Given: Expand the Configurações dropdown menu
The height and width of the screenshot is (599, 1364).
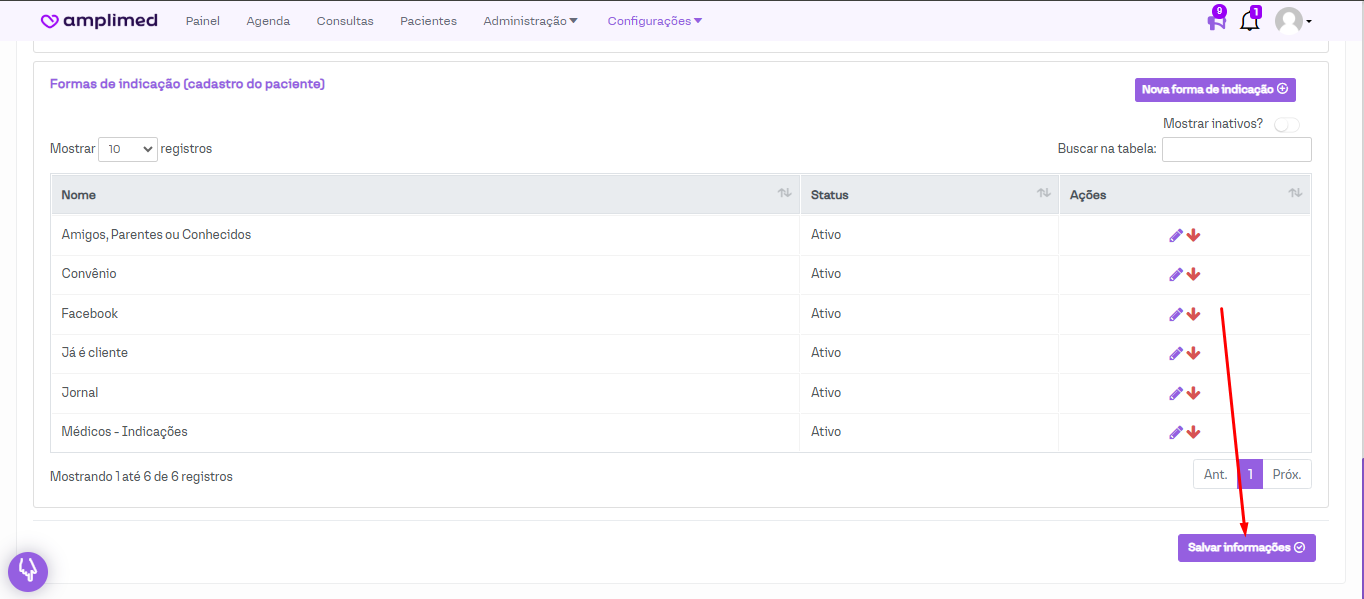Looking at the screenshot, I should tap(654, 21).
